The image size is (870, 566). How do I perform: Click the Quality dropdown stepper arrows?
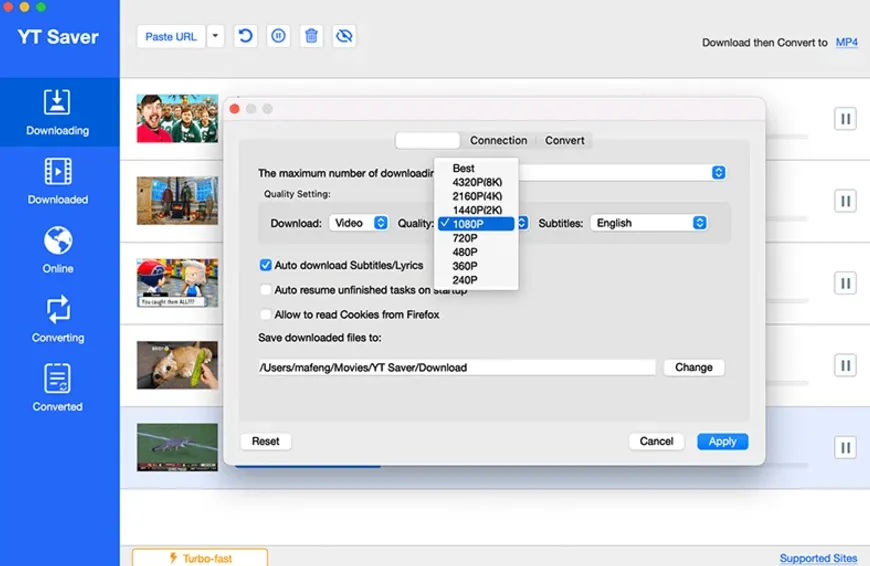(522, 223)
